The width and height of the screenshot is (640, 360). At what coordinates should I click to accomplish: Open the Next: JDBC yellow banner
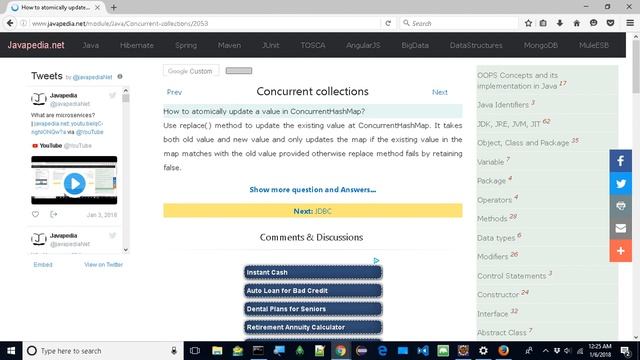313,211
